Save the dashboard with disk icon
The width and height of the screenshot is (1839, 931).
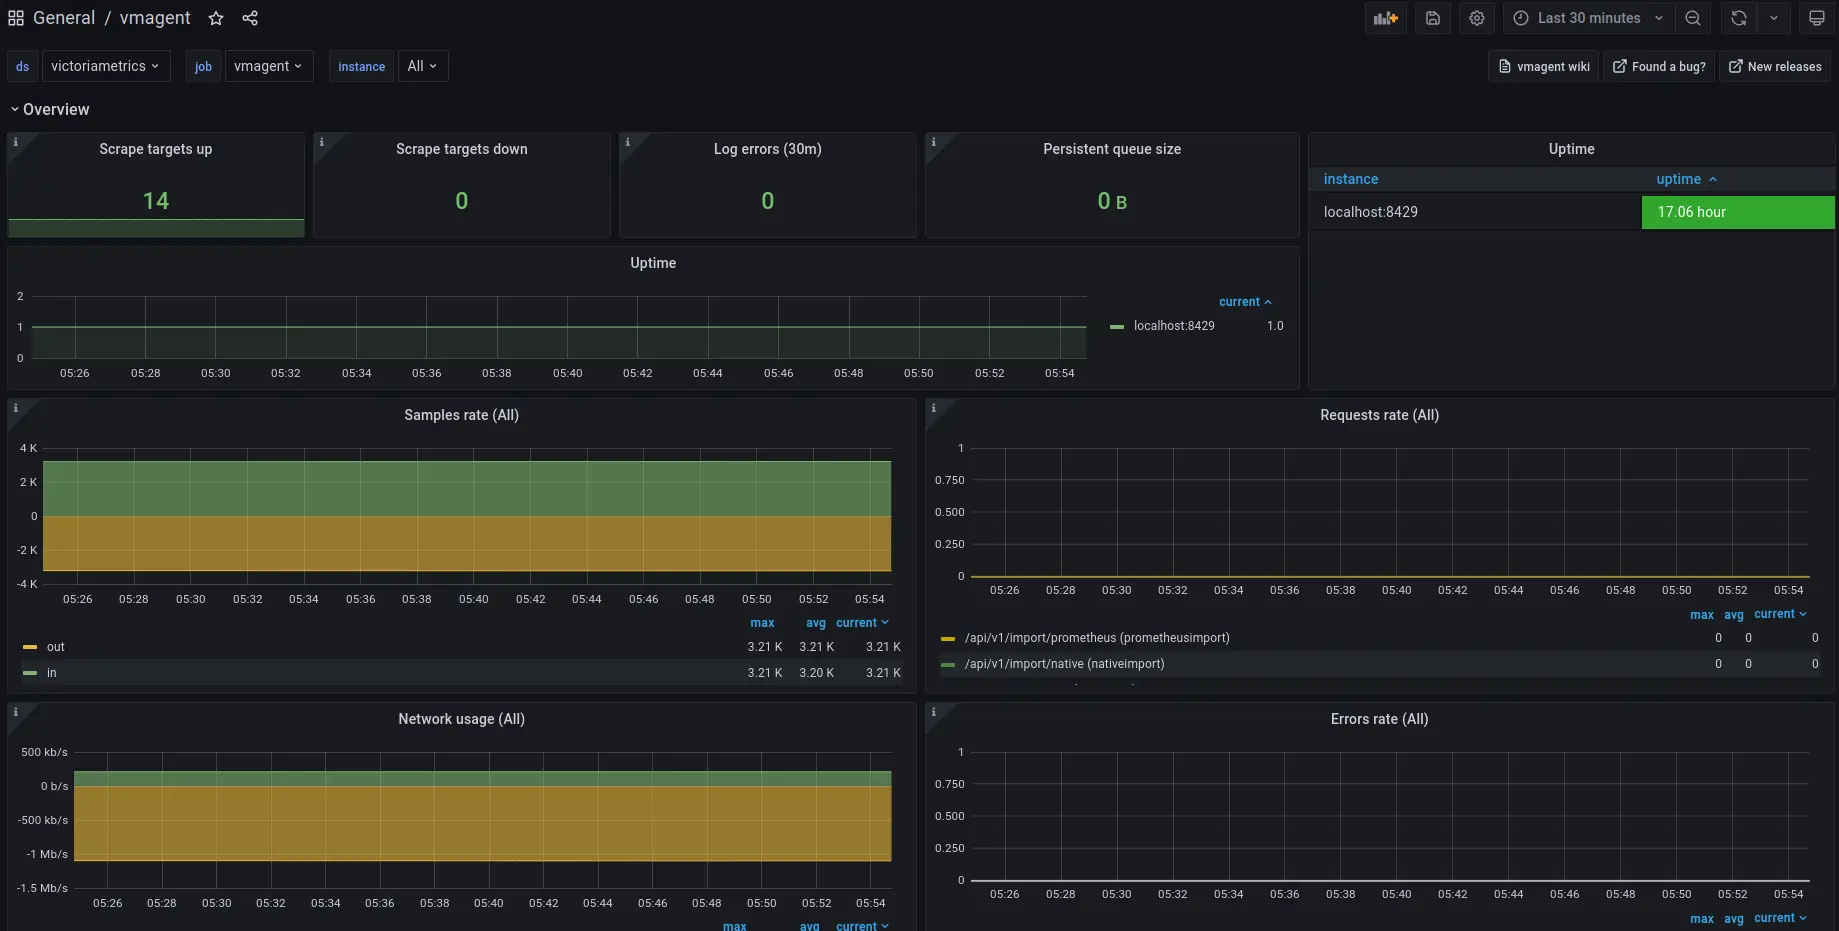[1432, 18]
